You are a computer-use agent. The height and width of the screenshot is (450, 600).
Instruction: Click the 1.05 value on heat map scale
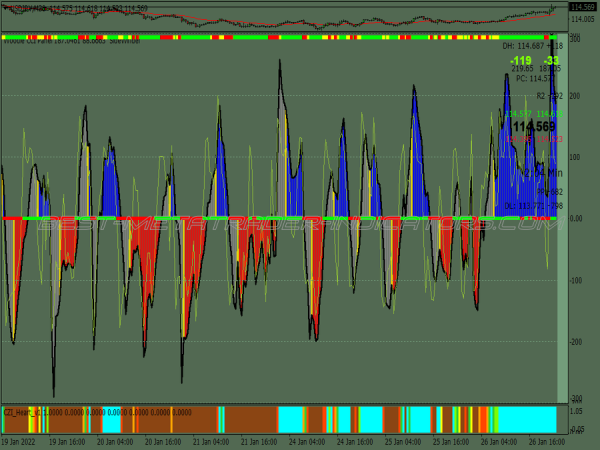(x=579, y=410)
